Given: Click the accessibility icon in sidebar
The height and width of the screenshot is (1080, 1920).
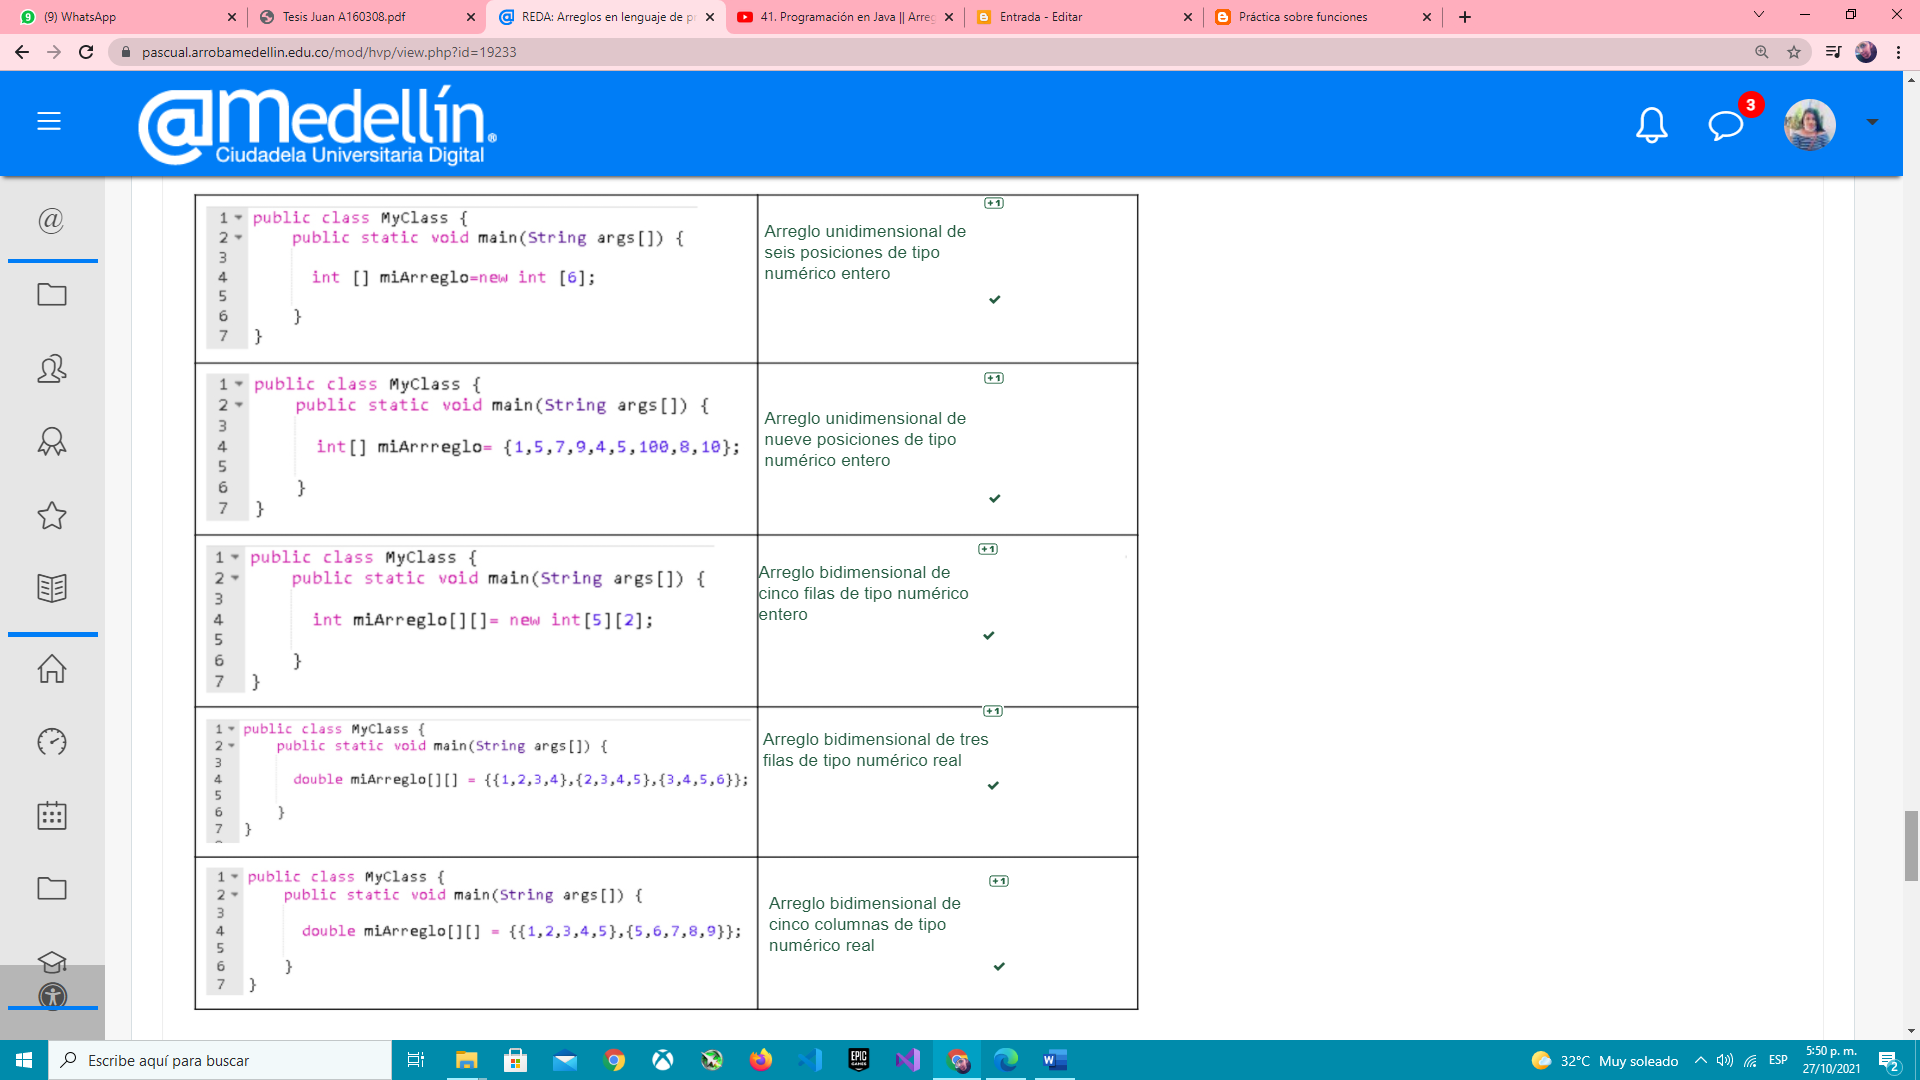Looking at the screenshot, I should (52, 996).
